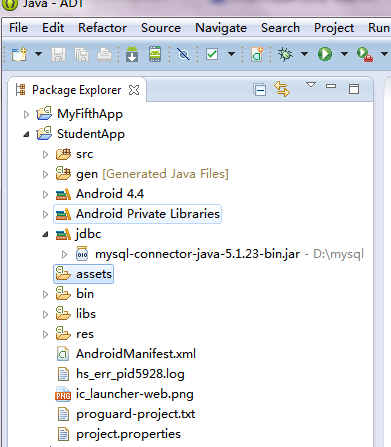Click Collapse All in Package Explorer
This screenshot has width=391, height=447.
pyautogui.click(x=259, y=90)
